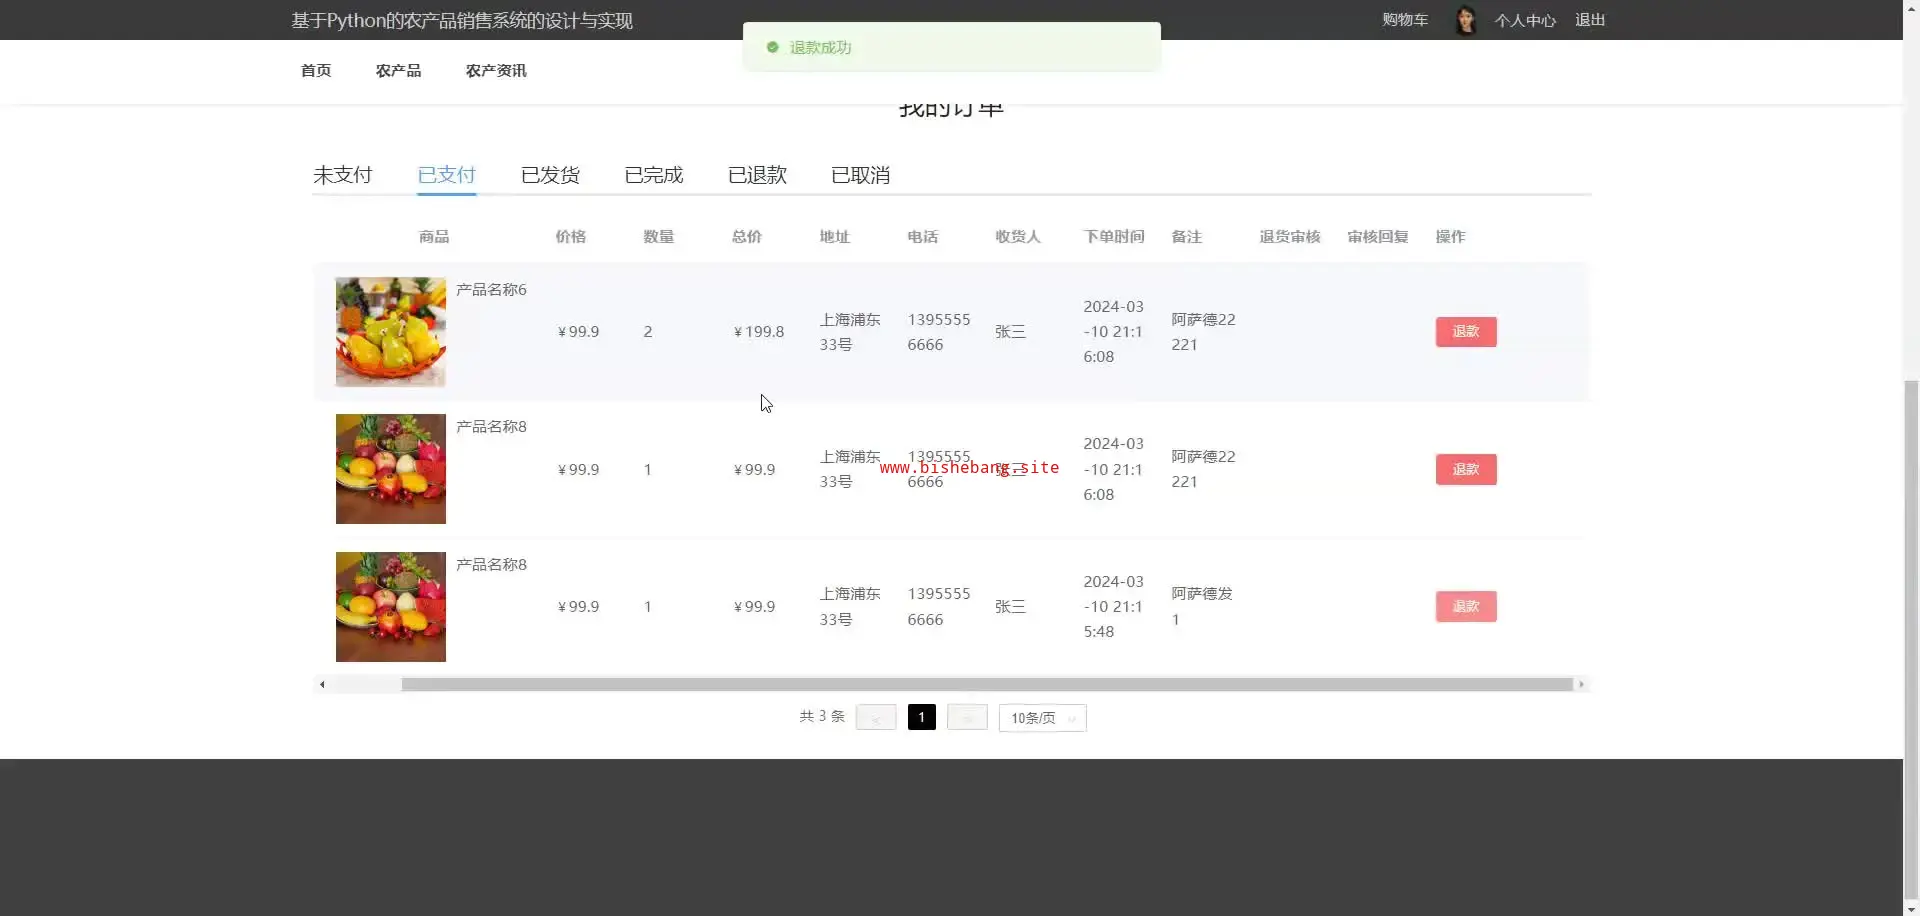Image resolution: width=1920 pixels, height=916 pixels.
Task: Click next page arrow in pagination
Action: 967,718
